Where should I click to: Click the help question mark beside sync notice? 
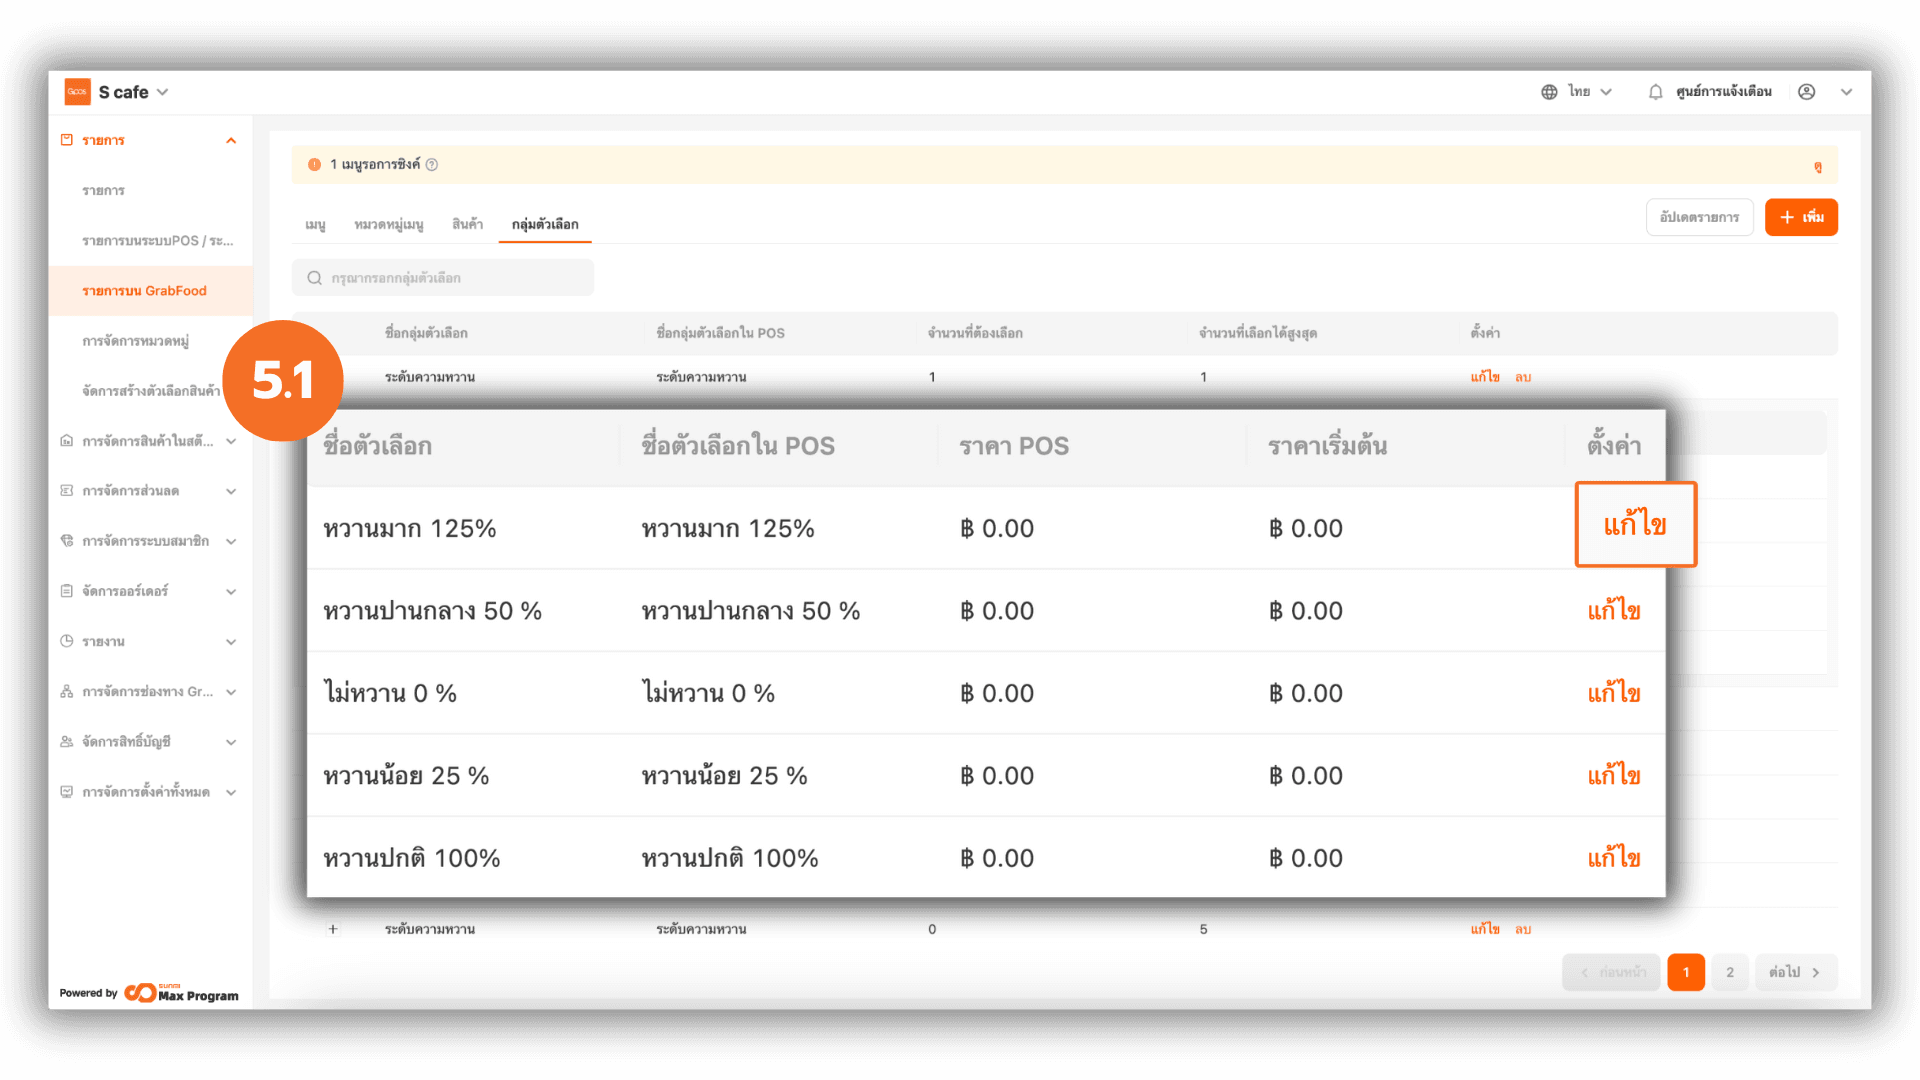[x=432, y=165]
